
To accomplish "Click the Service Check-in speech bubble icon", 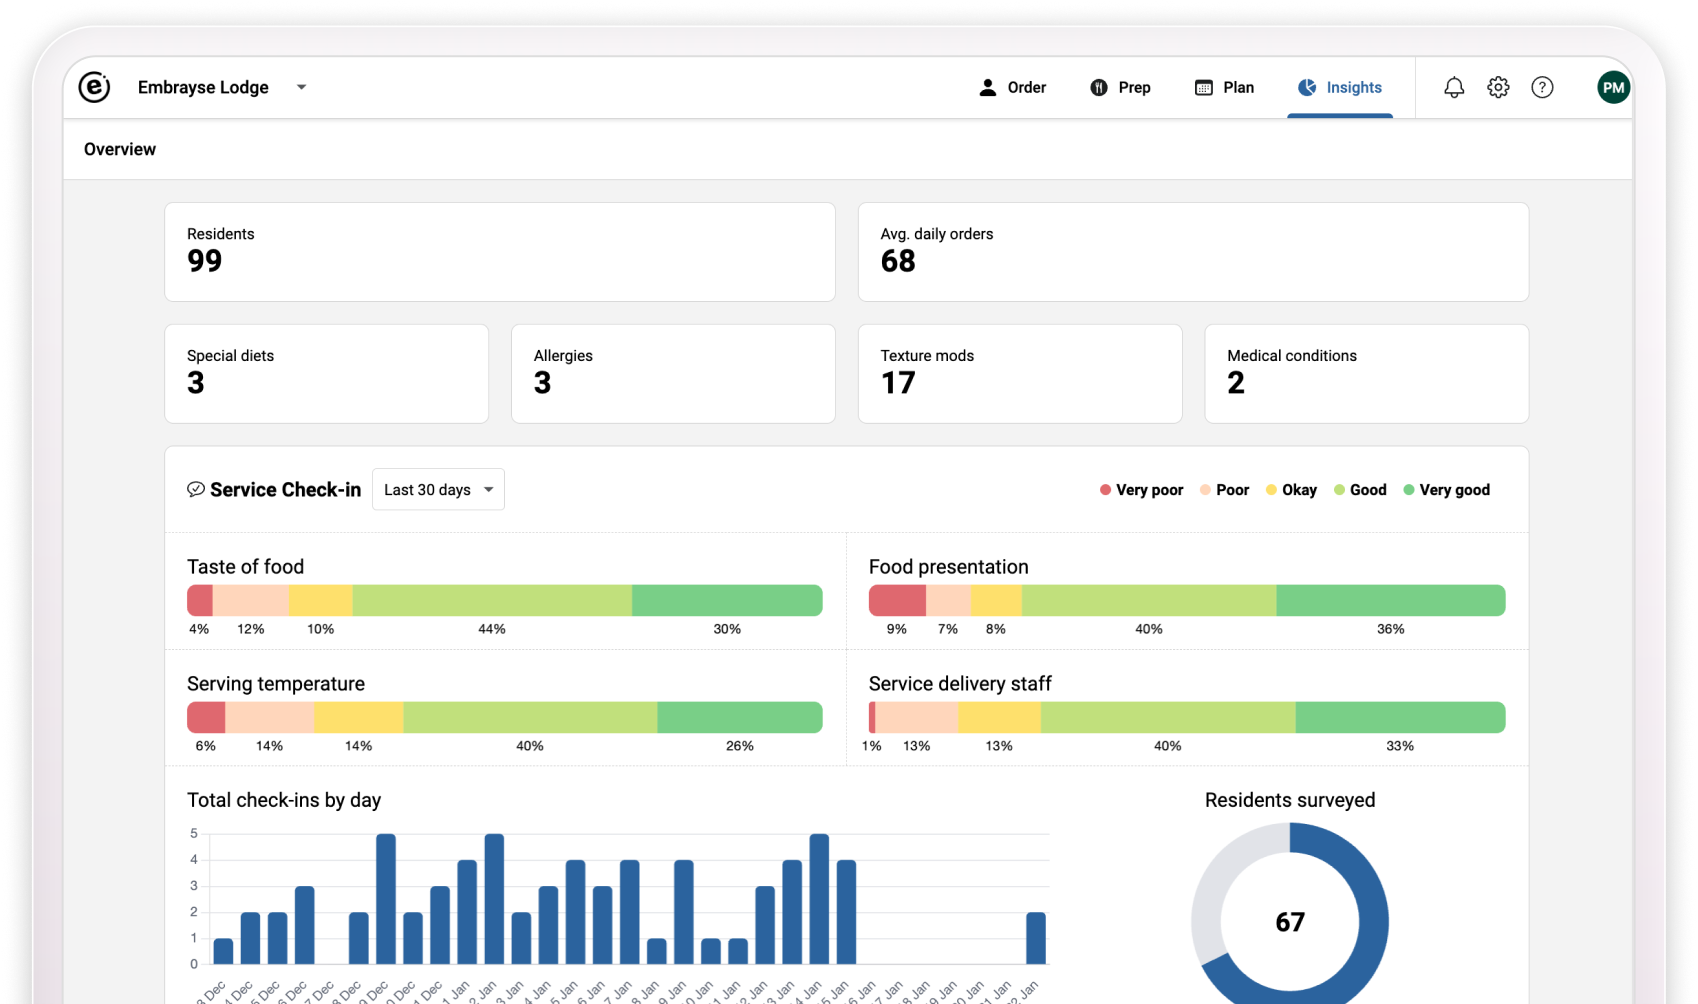I will (x=196, y=489).
